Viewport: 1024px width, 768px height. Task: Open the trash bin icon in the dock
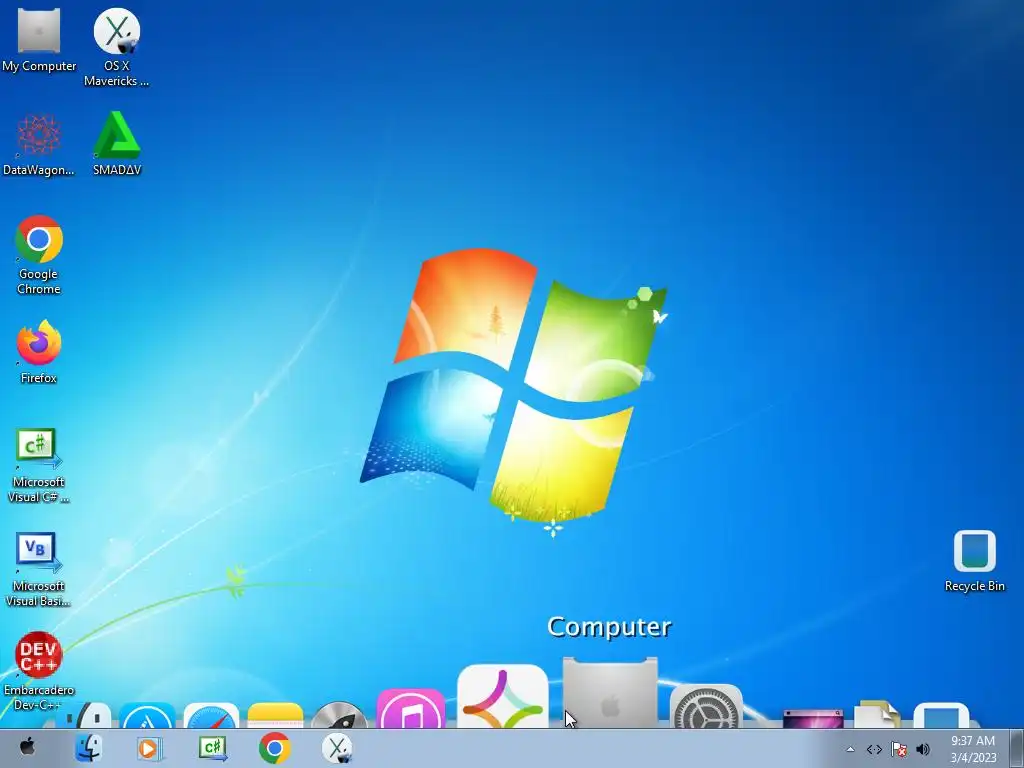click(x=941, y=716)
